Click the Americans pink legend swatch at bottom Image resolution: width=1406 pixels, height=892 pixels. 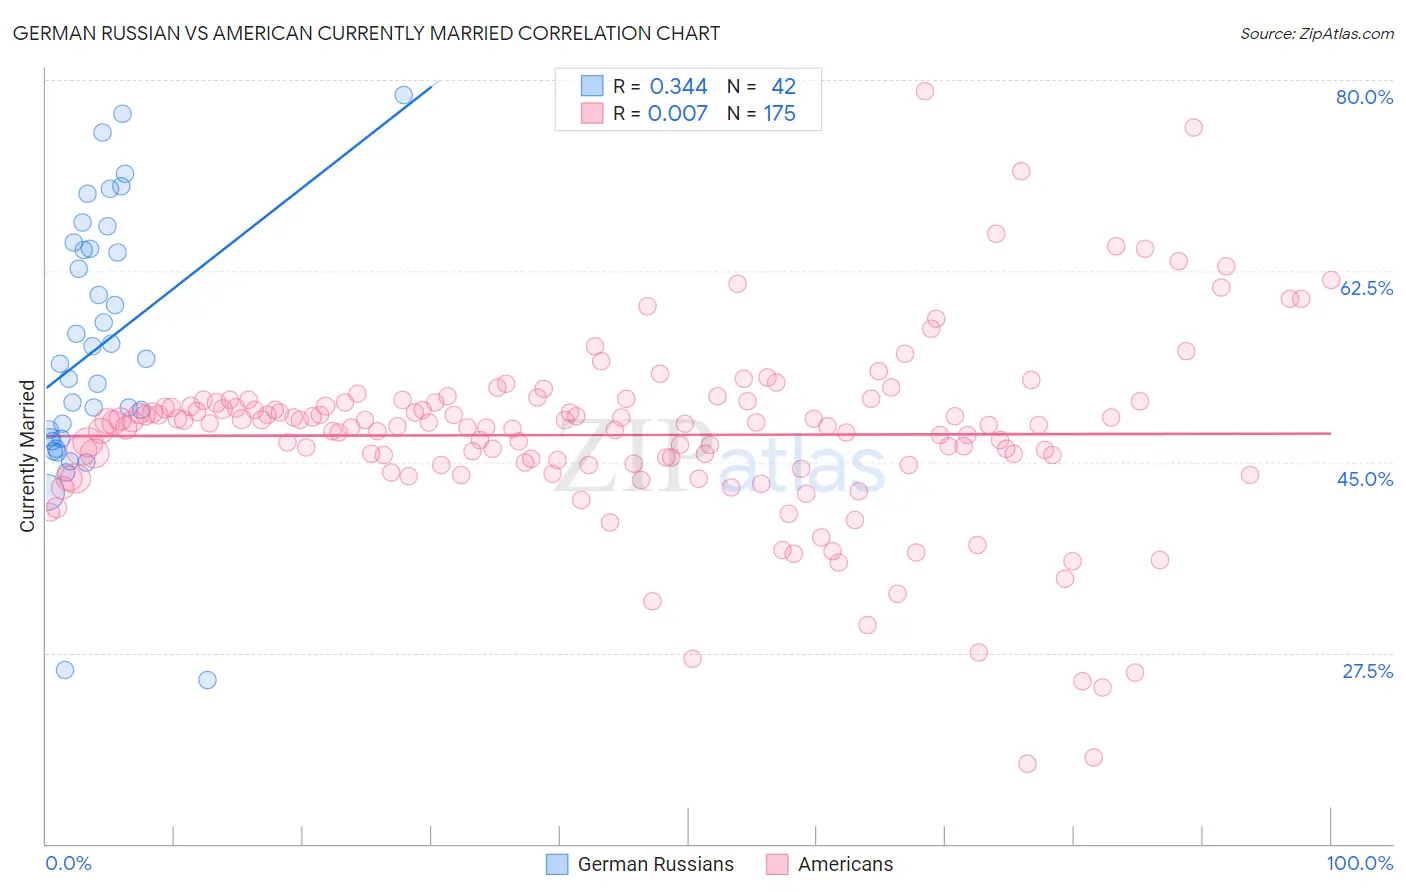click(x=777, y=864)
